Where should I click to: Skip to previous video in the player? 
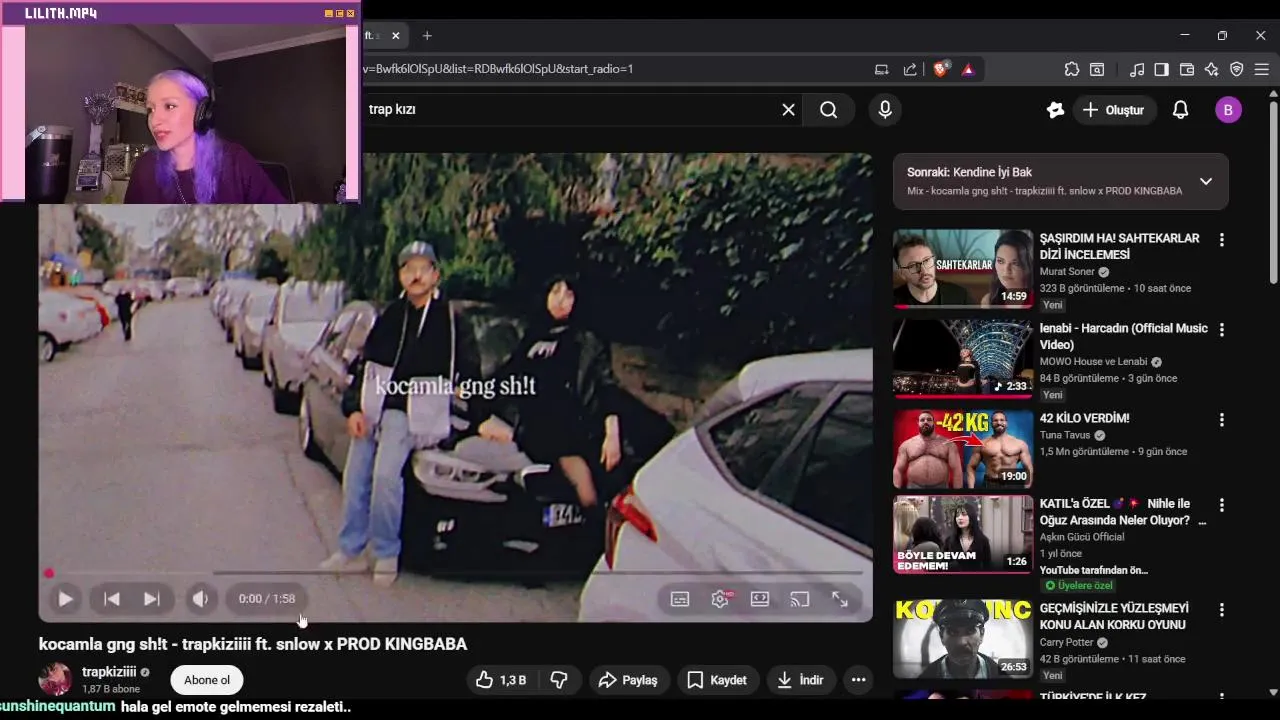click(x=112, y=599)
